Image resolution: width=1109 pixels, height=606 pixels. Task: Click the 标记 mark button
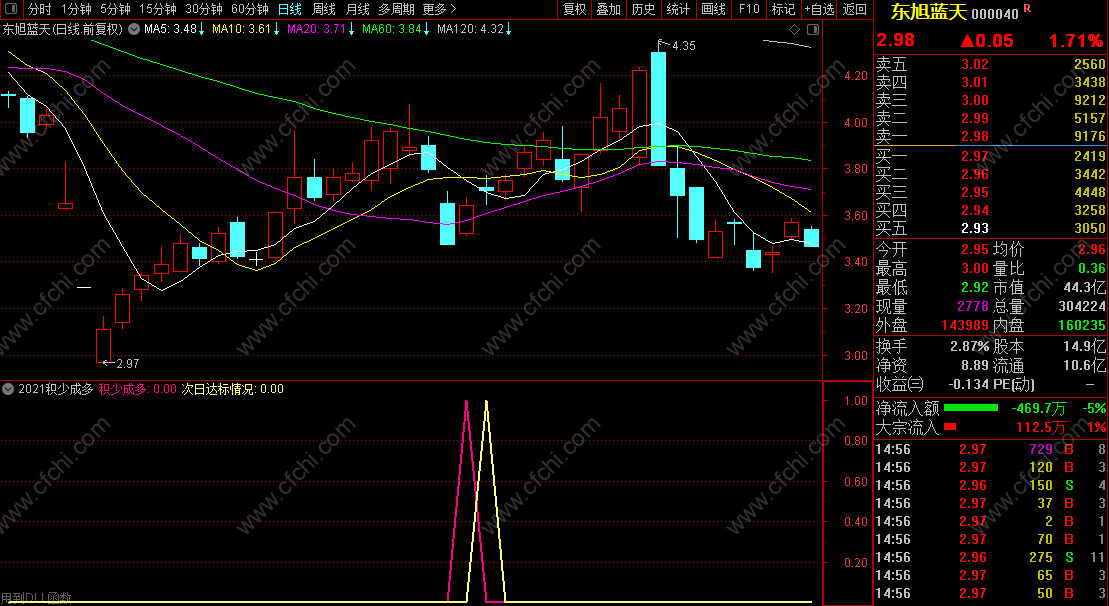(783, 9)
